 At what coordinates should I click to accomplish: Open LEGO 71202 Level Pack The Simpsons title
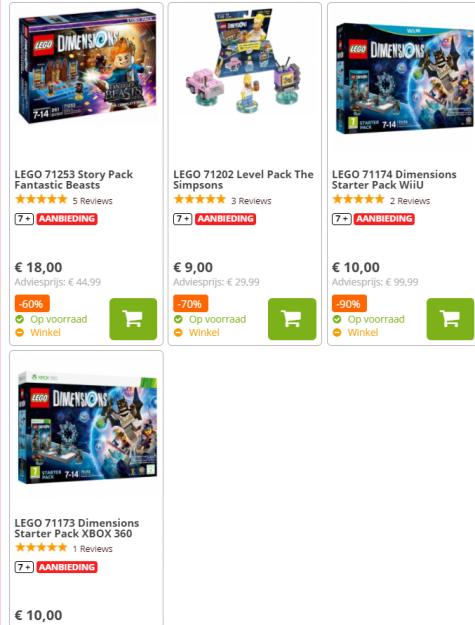(x=243, y=180)
